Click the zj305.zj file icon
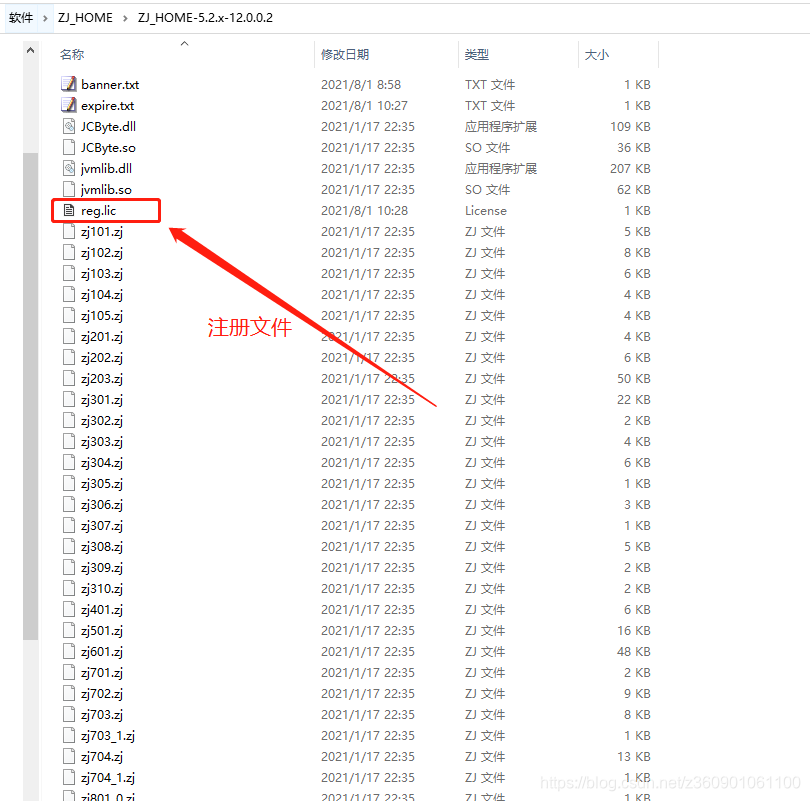 click(x=69, y=483)
